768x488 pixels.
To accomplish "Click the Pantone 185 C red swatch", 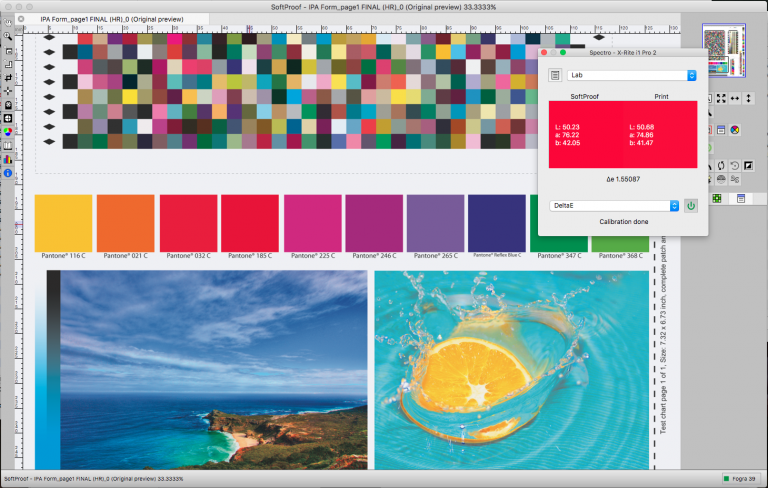I will click(250, 223).
